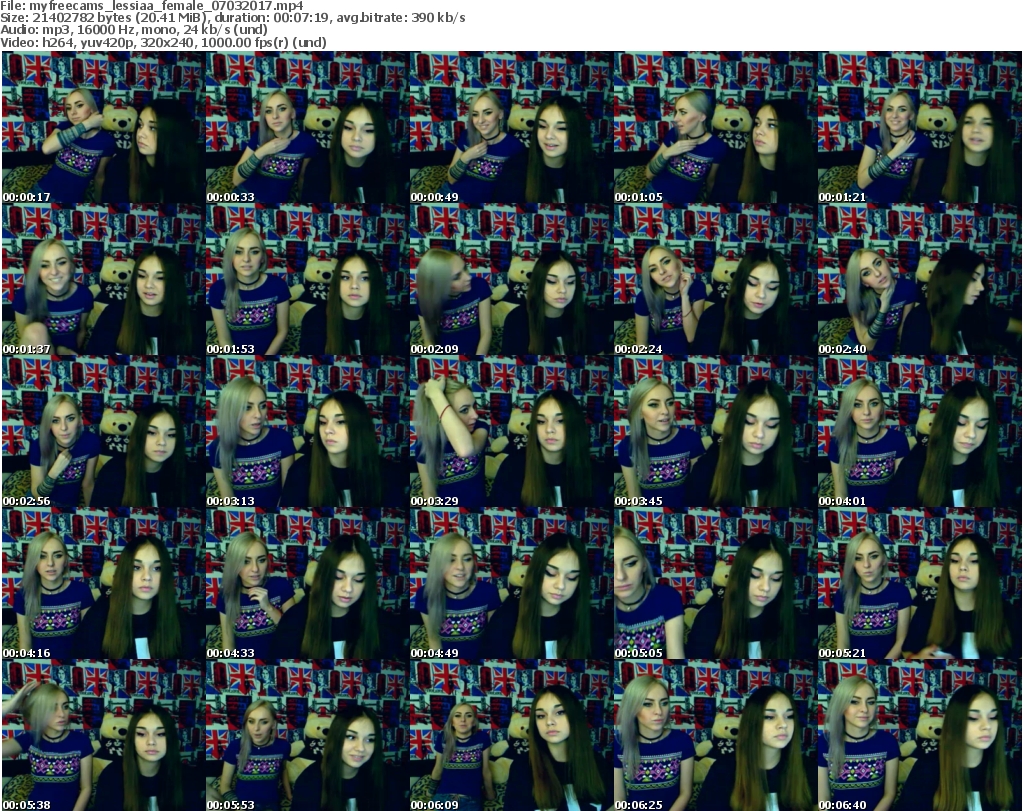Click the preview frame at 00:01:21
The height and width of the screenshot is (811, 1024).
click(919, 127)
